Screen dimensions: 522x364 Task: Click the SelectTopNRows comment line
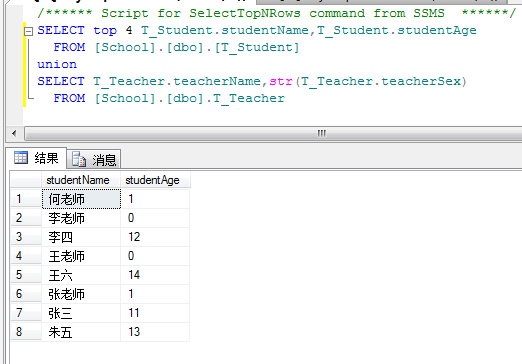pos(277,13)
